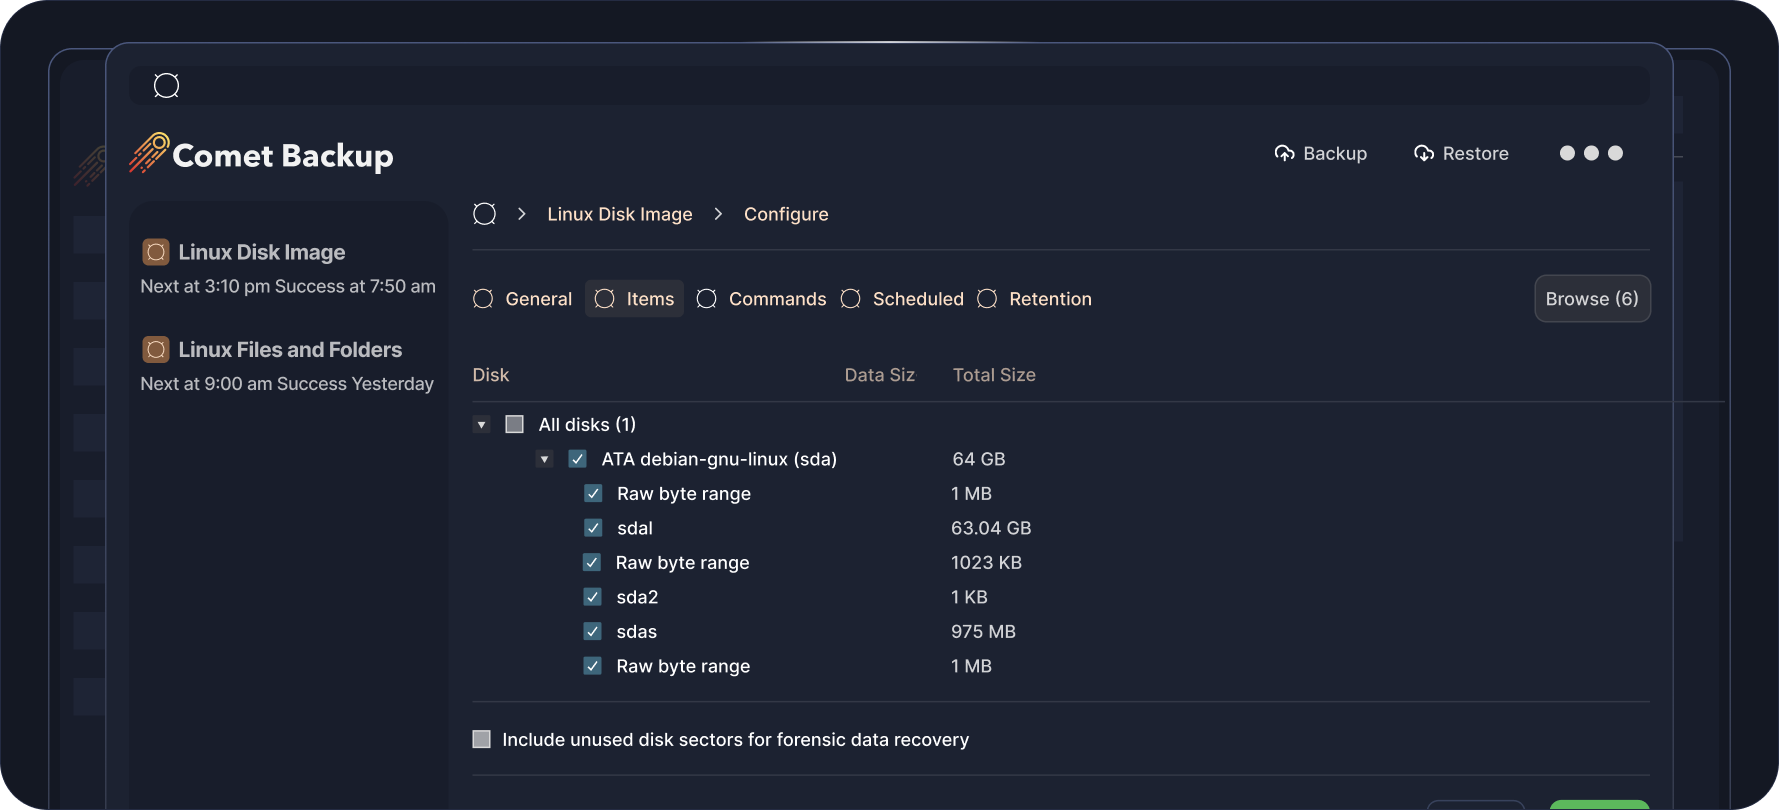Select the Items tab

pyautogui.click(x=634, y=299)
